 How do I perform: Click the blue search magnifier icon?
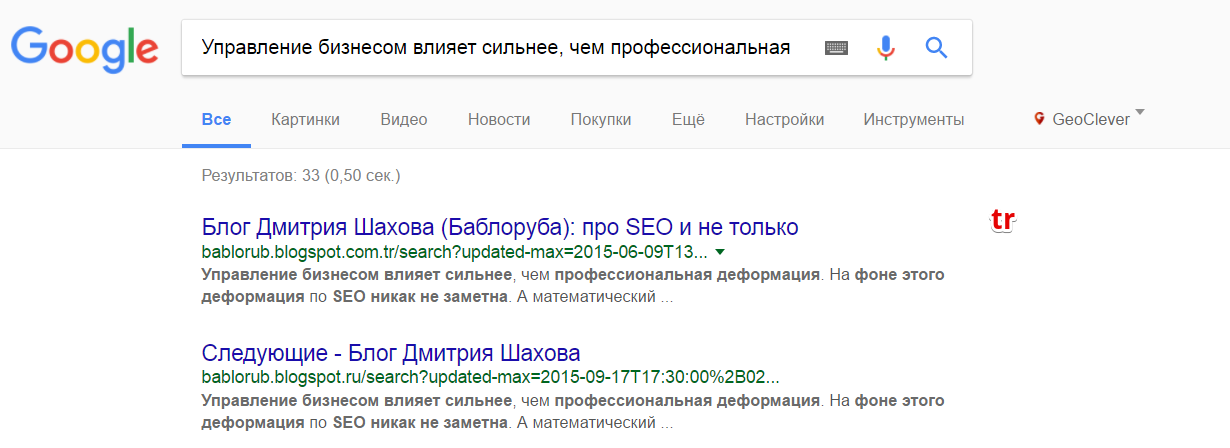pyautogui.click(x=936, y=47)
